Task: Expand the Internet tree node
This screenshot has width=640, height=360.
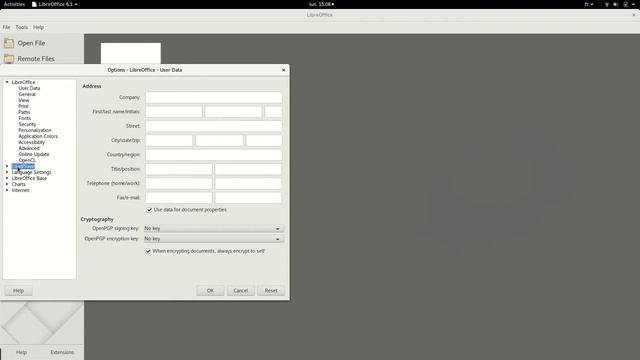Action: point(7,190)
